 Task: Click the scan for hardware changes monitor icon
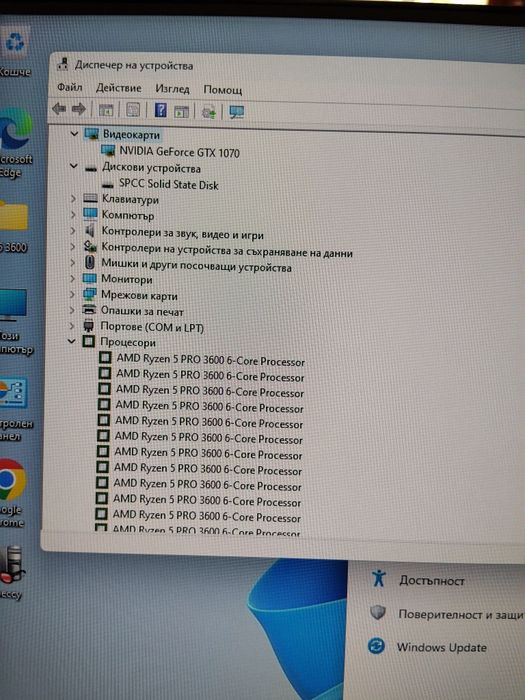(x=236, y=112)
